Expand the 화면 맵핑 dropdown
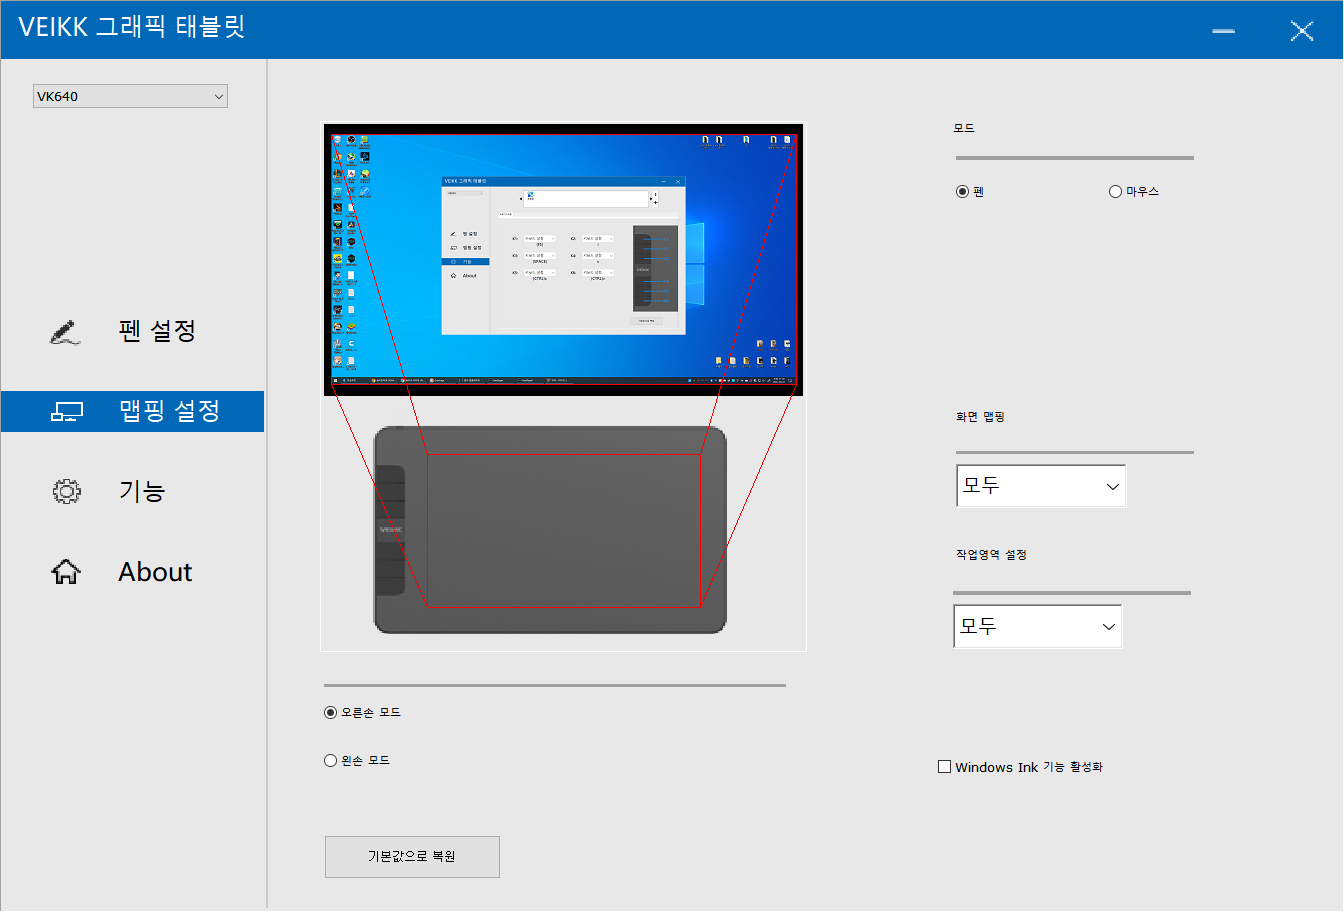 tap(1041, 486)
